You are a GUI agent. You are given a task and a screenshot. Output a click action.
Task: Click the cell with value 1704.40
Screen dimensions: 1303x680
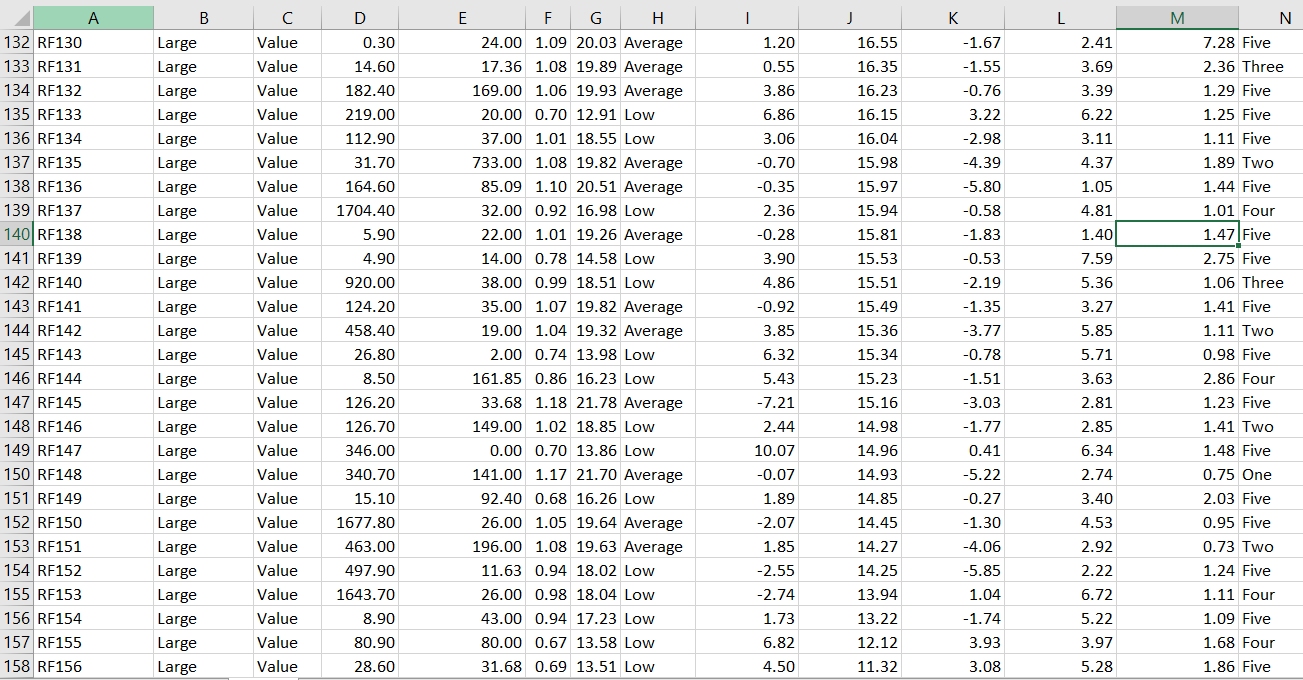(x=360, y=210)
